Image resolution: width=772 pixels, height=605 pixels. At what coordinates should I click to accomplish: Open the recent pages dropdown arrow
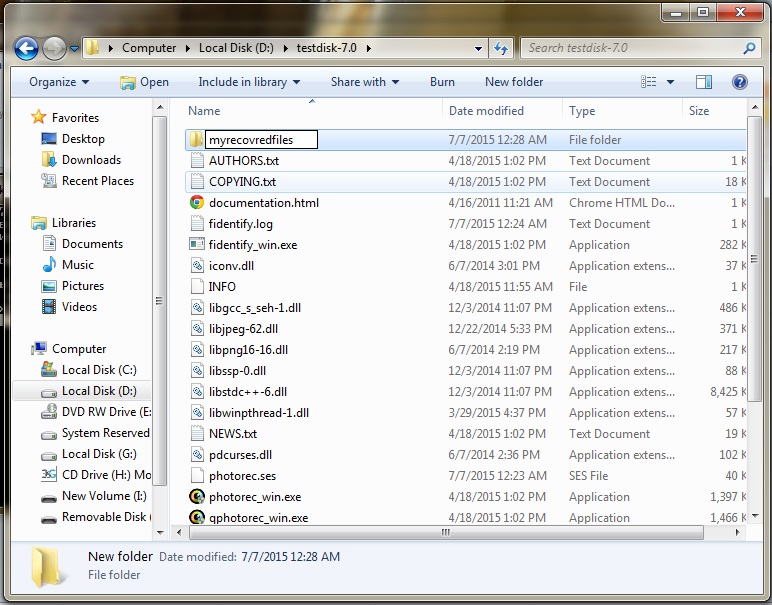point(74,48)
